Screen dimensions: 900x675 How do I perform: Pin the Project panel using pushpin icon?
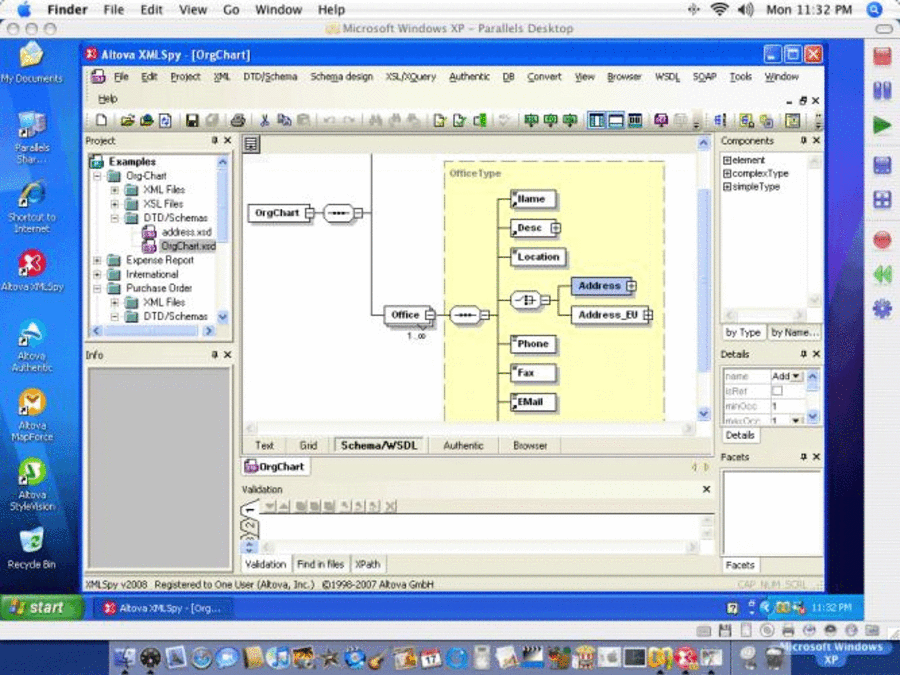point(215,140)
